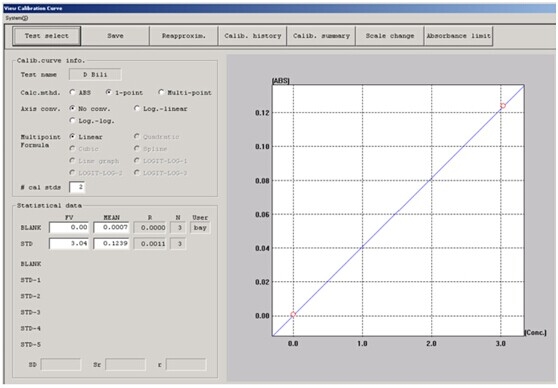Select 1-point calculation method

coord(109,93)
